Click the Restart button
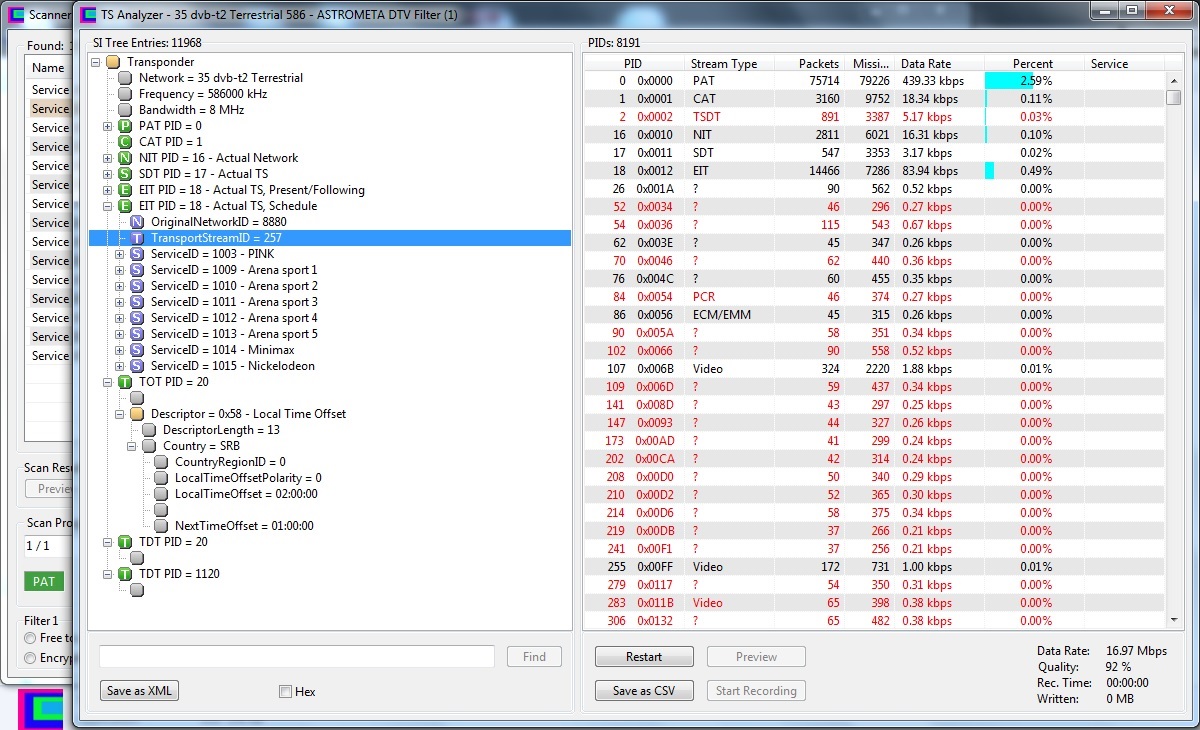The image size is (1200, 730). 644,657
